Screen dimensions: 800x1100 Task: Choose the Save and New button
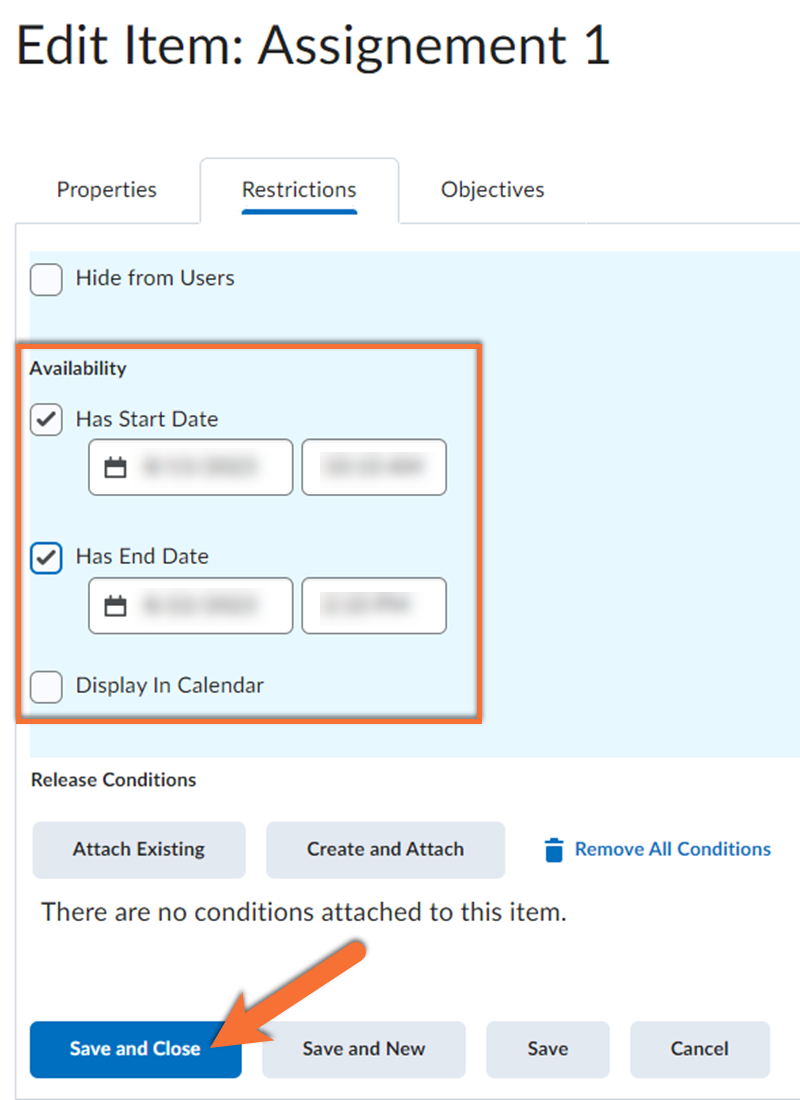364,1049
